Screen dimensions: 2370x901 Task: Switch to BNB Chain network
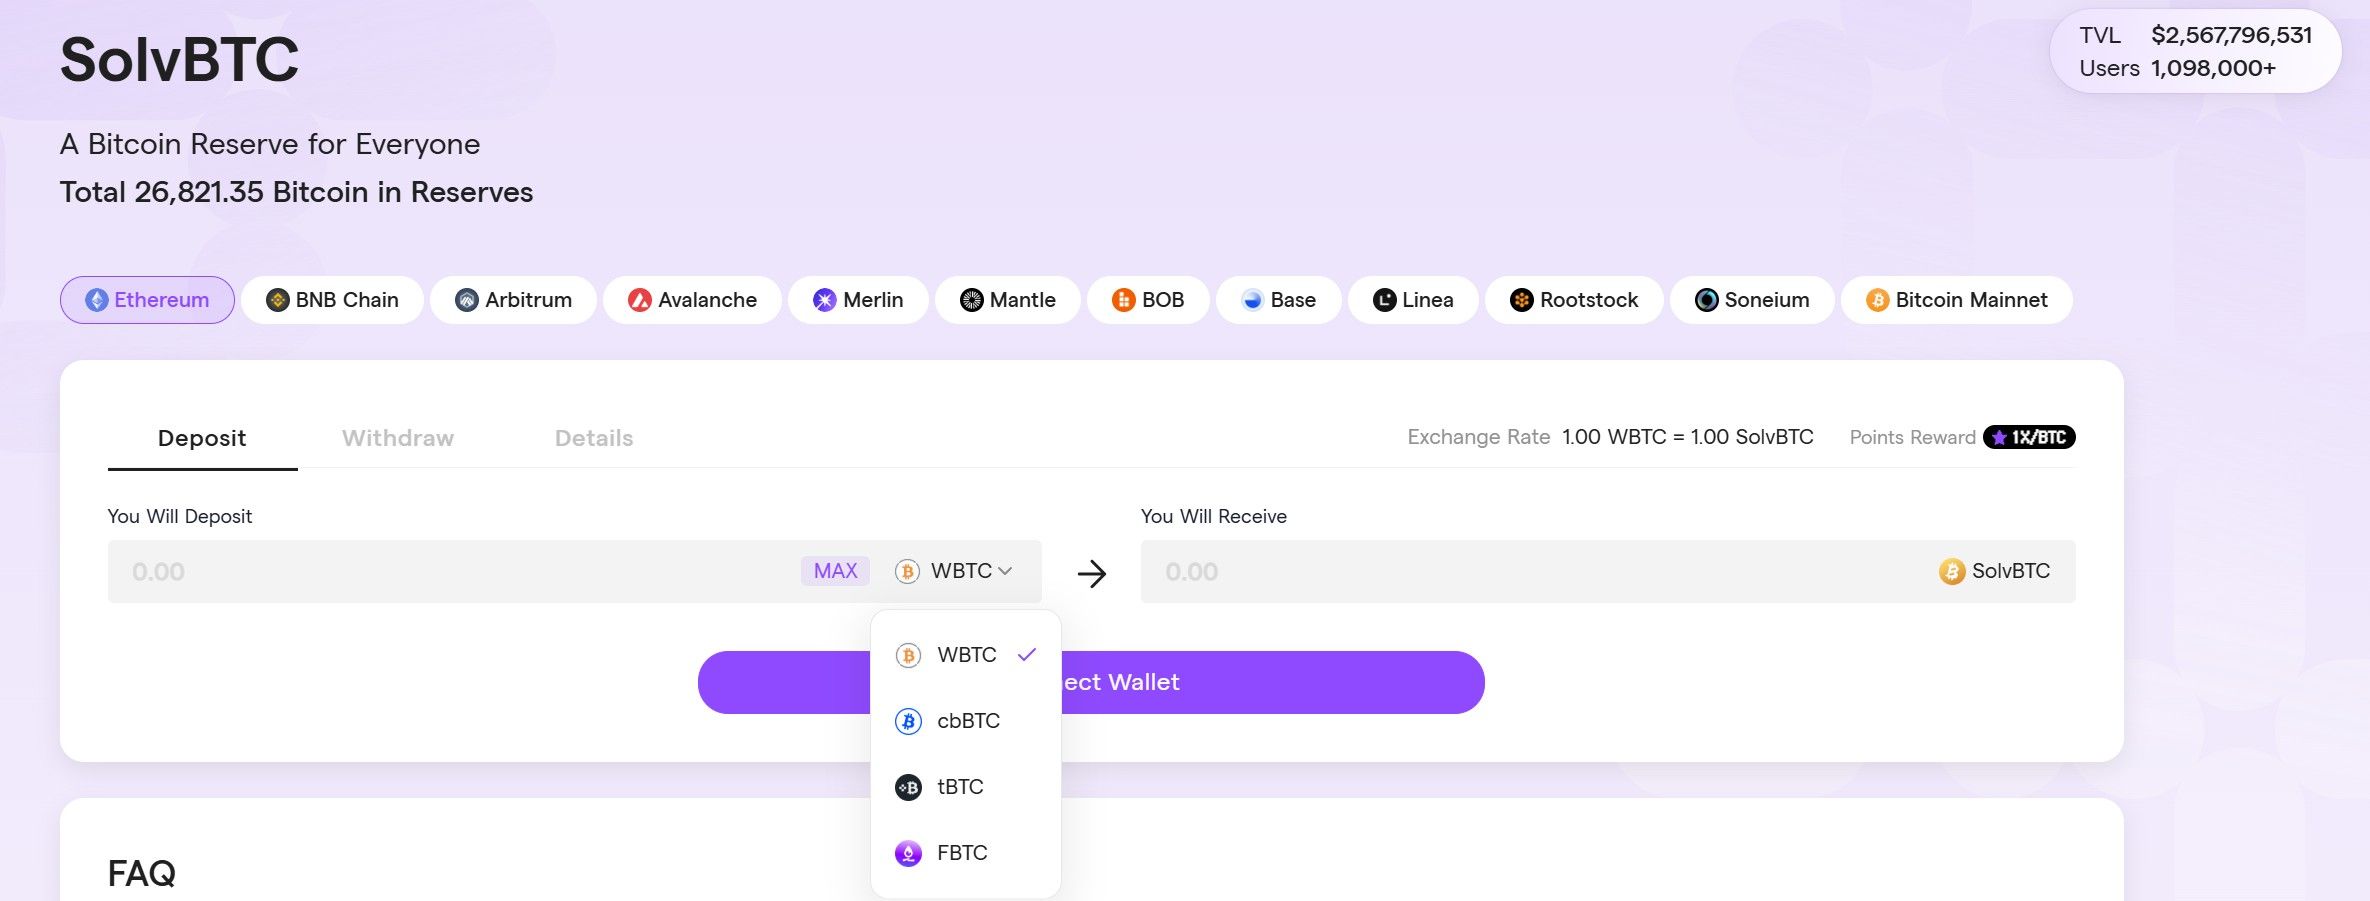332,300
